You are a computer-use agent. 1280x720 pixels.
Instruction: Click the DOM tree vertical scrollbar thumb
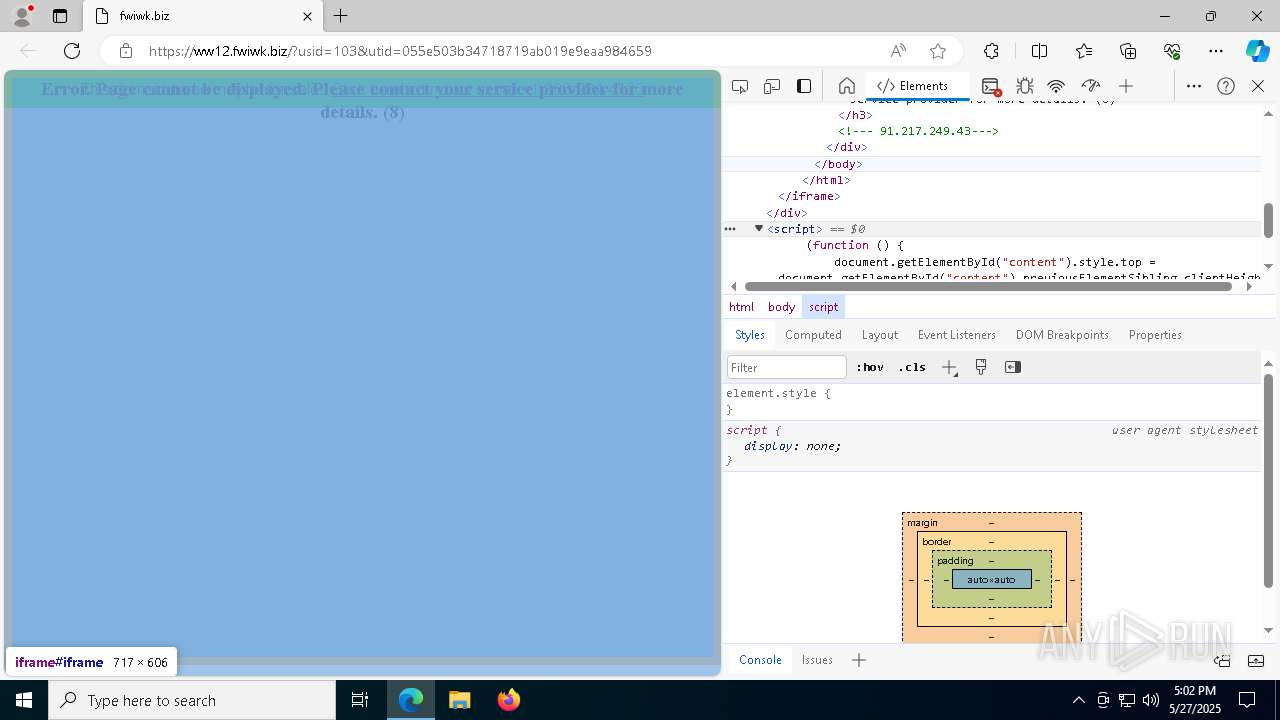pos(1268,220)
